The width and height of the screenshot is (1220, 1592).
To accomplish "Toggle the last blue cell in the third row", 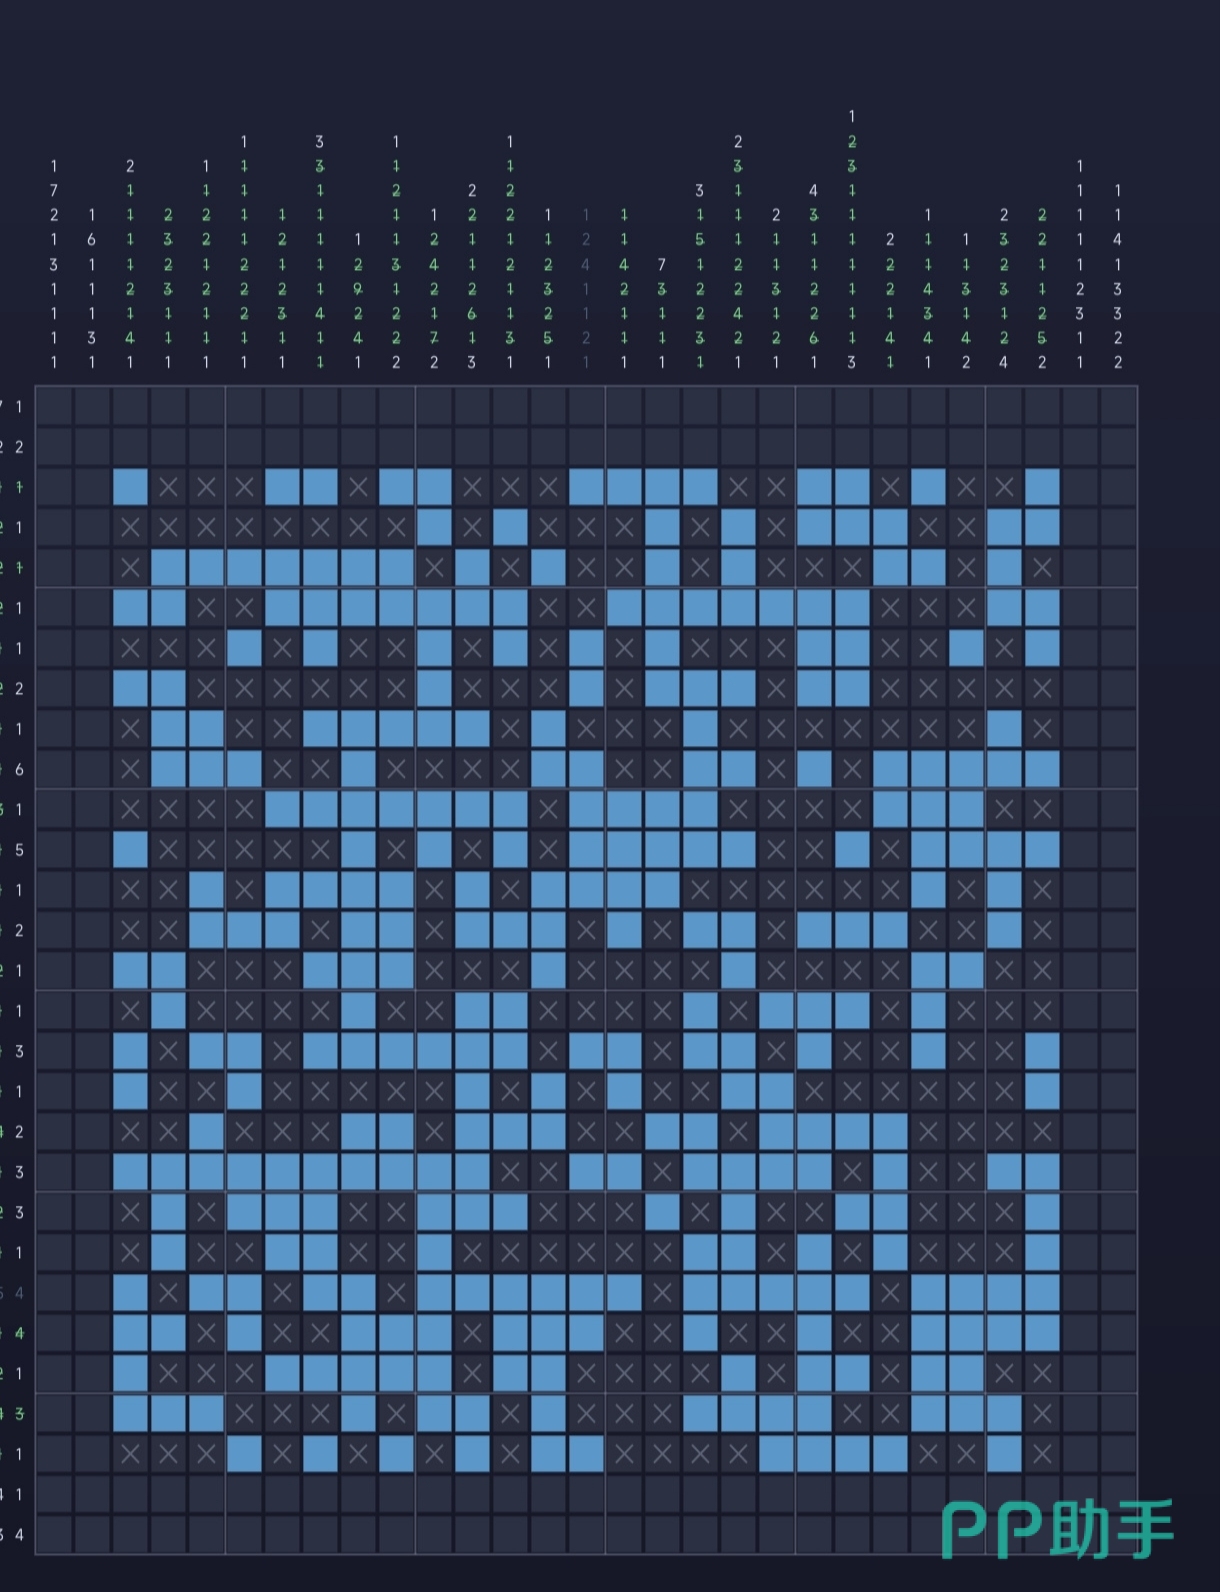I will point(1042,487).
